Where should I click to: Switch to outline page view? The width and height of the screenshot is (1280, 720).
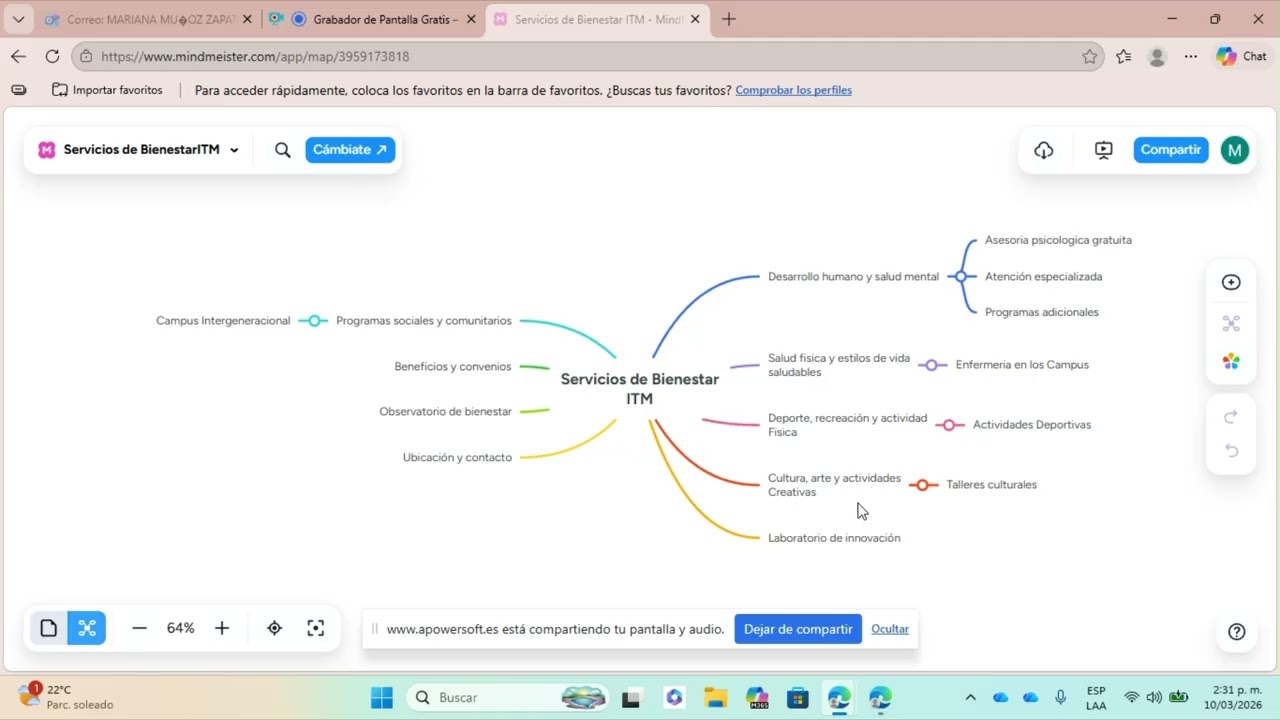[x=49, y=628]
